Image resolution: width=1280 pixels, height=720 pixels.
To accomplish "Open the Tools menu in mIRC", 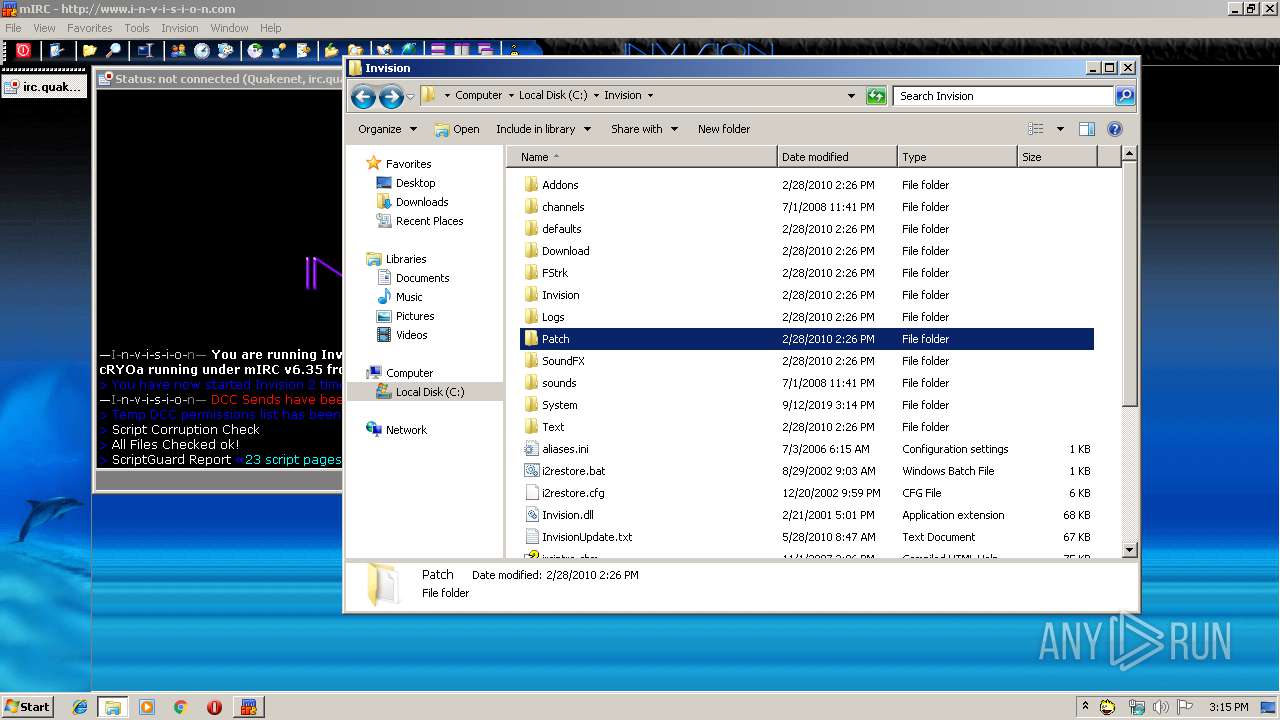I will (137, 28).
